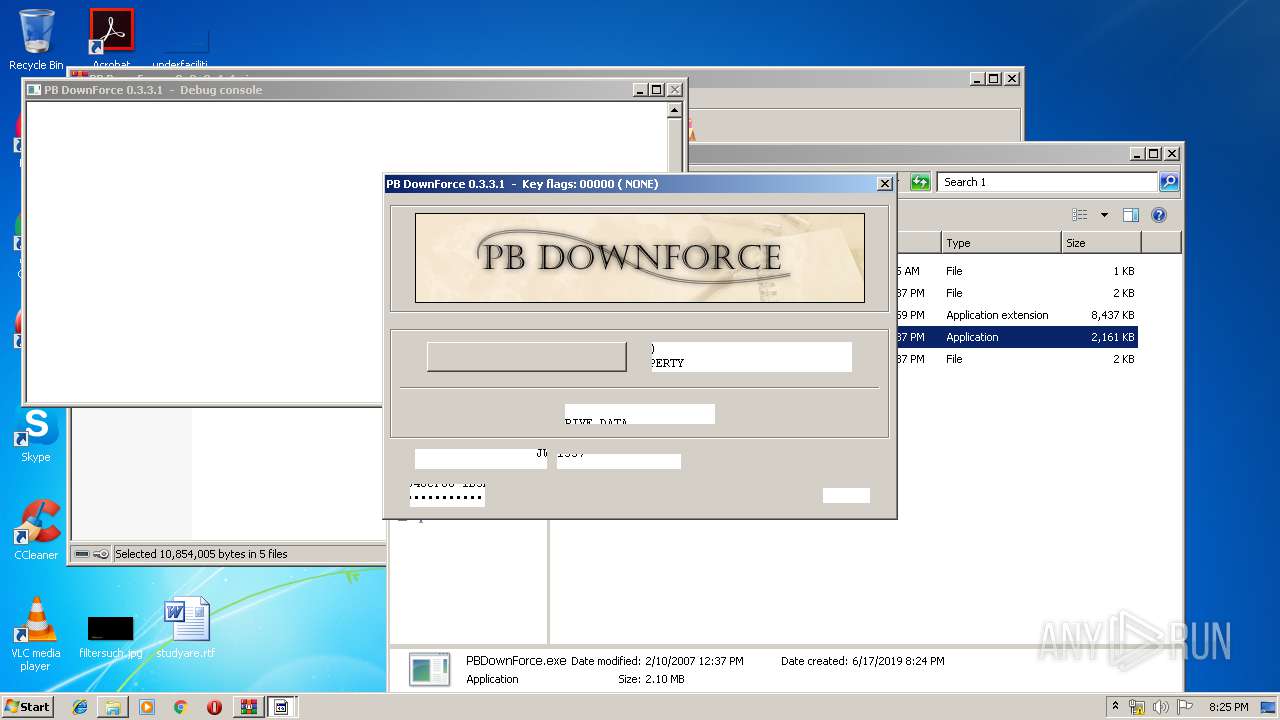Click the Selected 10,854,005 bytes status text
The image size is (1280, 720).
(x=201, y=554)
